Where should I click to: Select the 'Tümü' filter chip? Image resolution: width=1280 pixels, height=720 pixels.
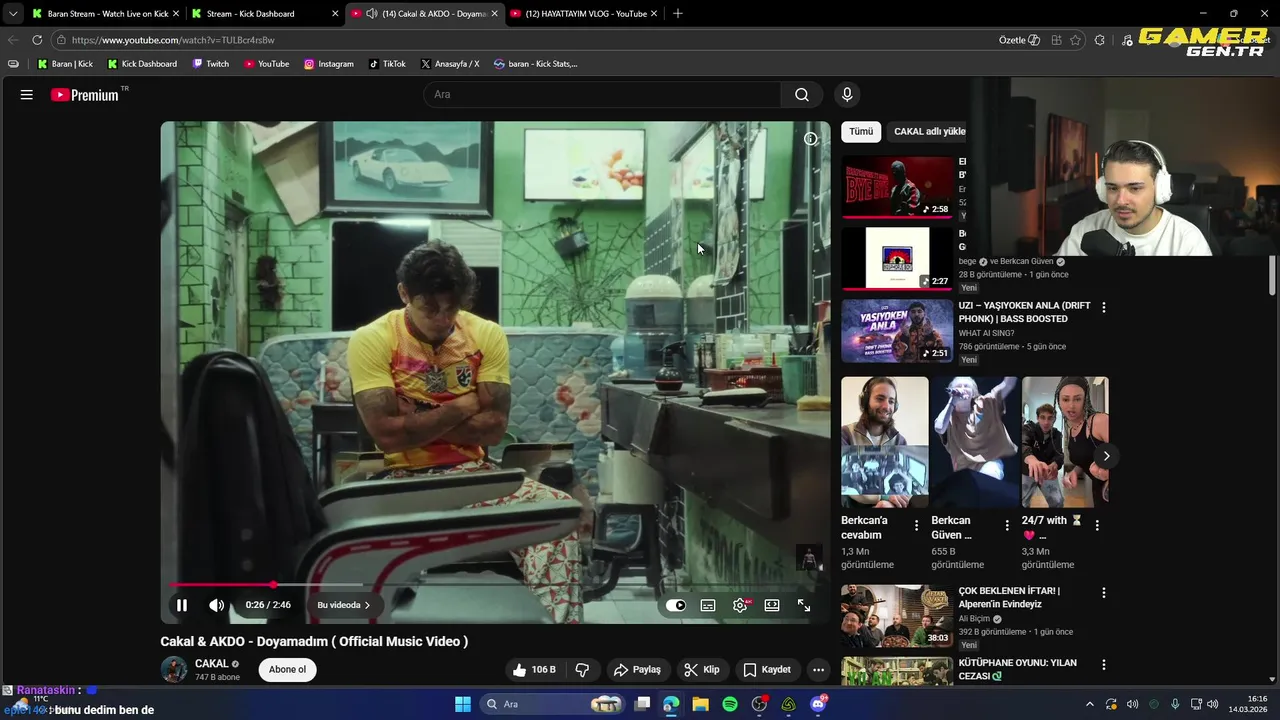point(861,132)
